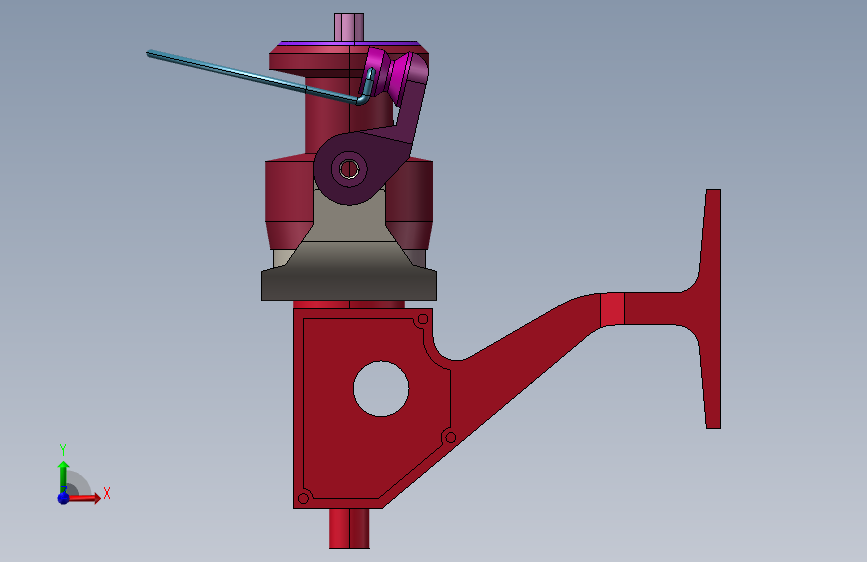Select the thin purple disc on the cap
Viewport: 867px width, 562px height.
349,43
